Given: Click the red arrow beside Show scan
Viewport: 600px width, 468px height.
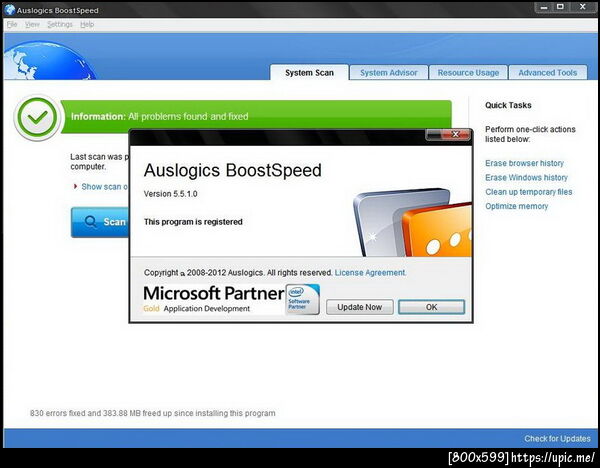Looking at the screenshot, I should (75, 186).
